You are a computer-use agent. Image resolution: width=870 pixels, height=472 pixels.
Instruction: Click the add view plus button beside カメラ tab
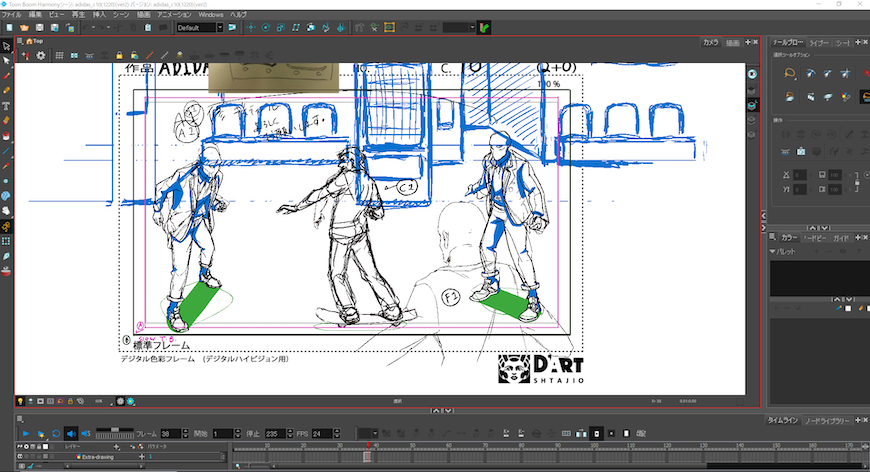click(747, 42)
